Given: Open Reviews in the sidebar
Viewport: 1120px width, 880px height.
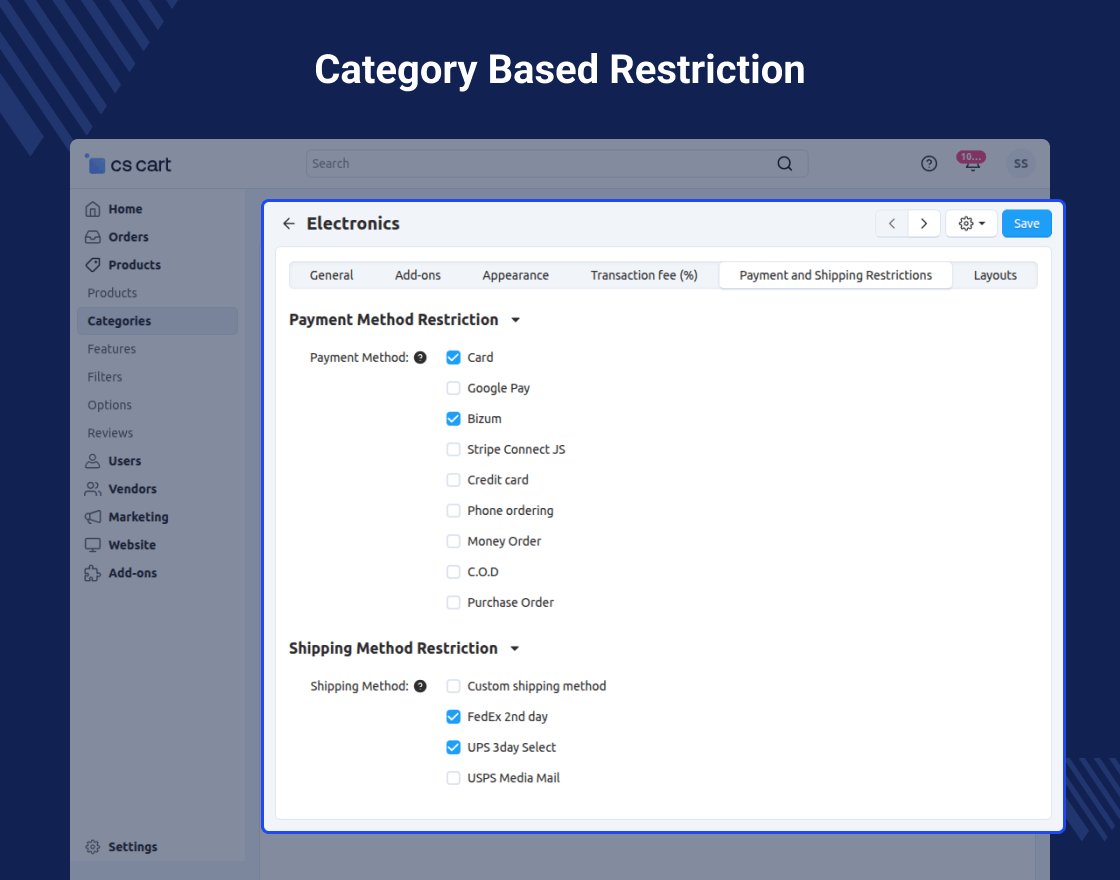Looking at the screenshot, I should click(x=110, y=433).
